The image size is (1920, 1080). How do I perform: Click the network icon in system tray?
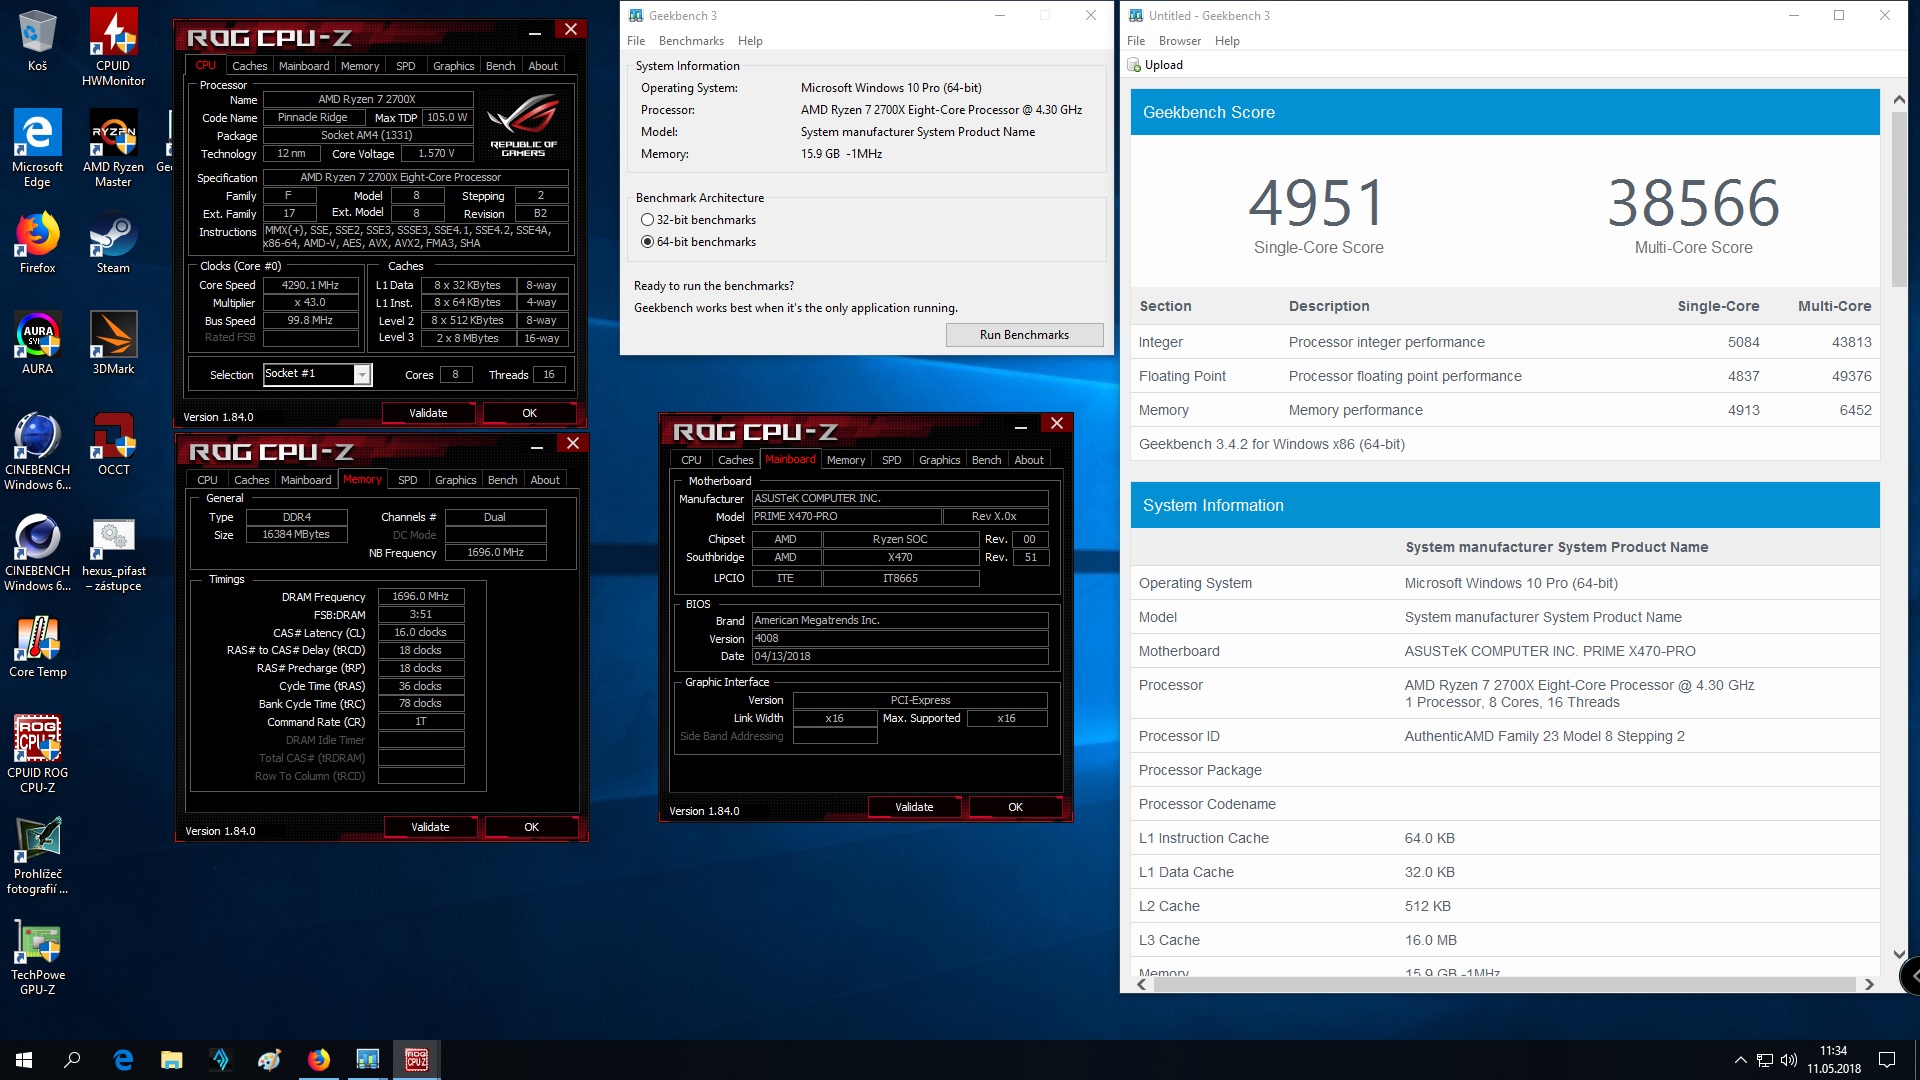1765,1060
